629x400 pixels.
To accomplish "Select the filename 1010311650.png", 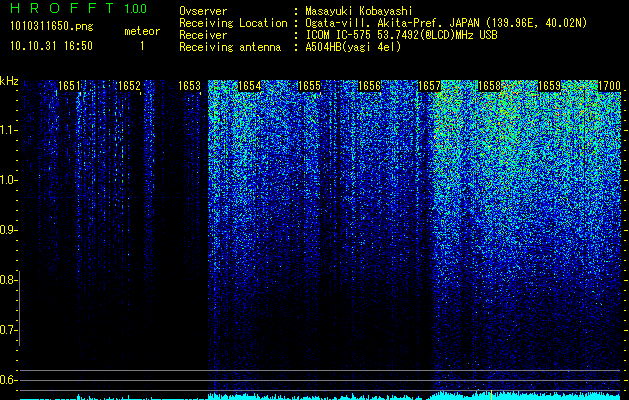I will point(52,27).
